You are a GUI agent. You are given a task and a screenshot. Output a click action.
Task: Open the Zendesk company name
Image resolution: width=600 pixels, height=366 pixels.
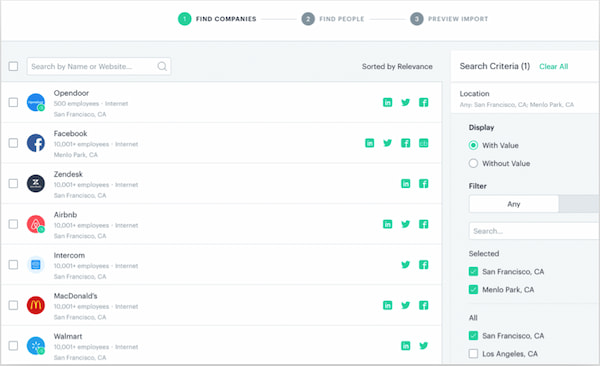tap(68, 174)
